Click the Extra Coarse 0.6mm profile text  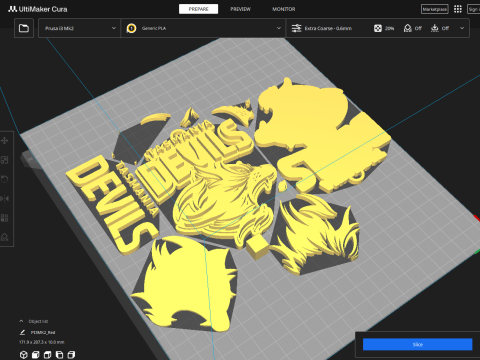pyautogui.click(x=328, y=28)
